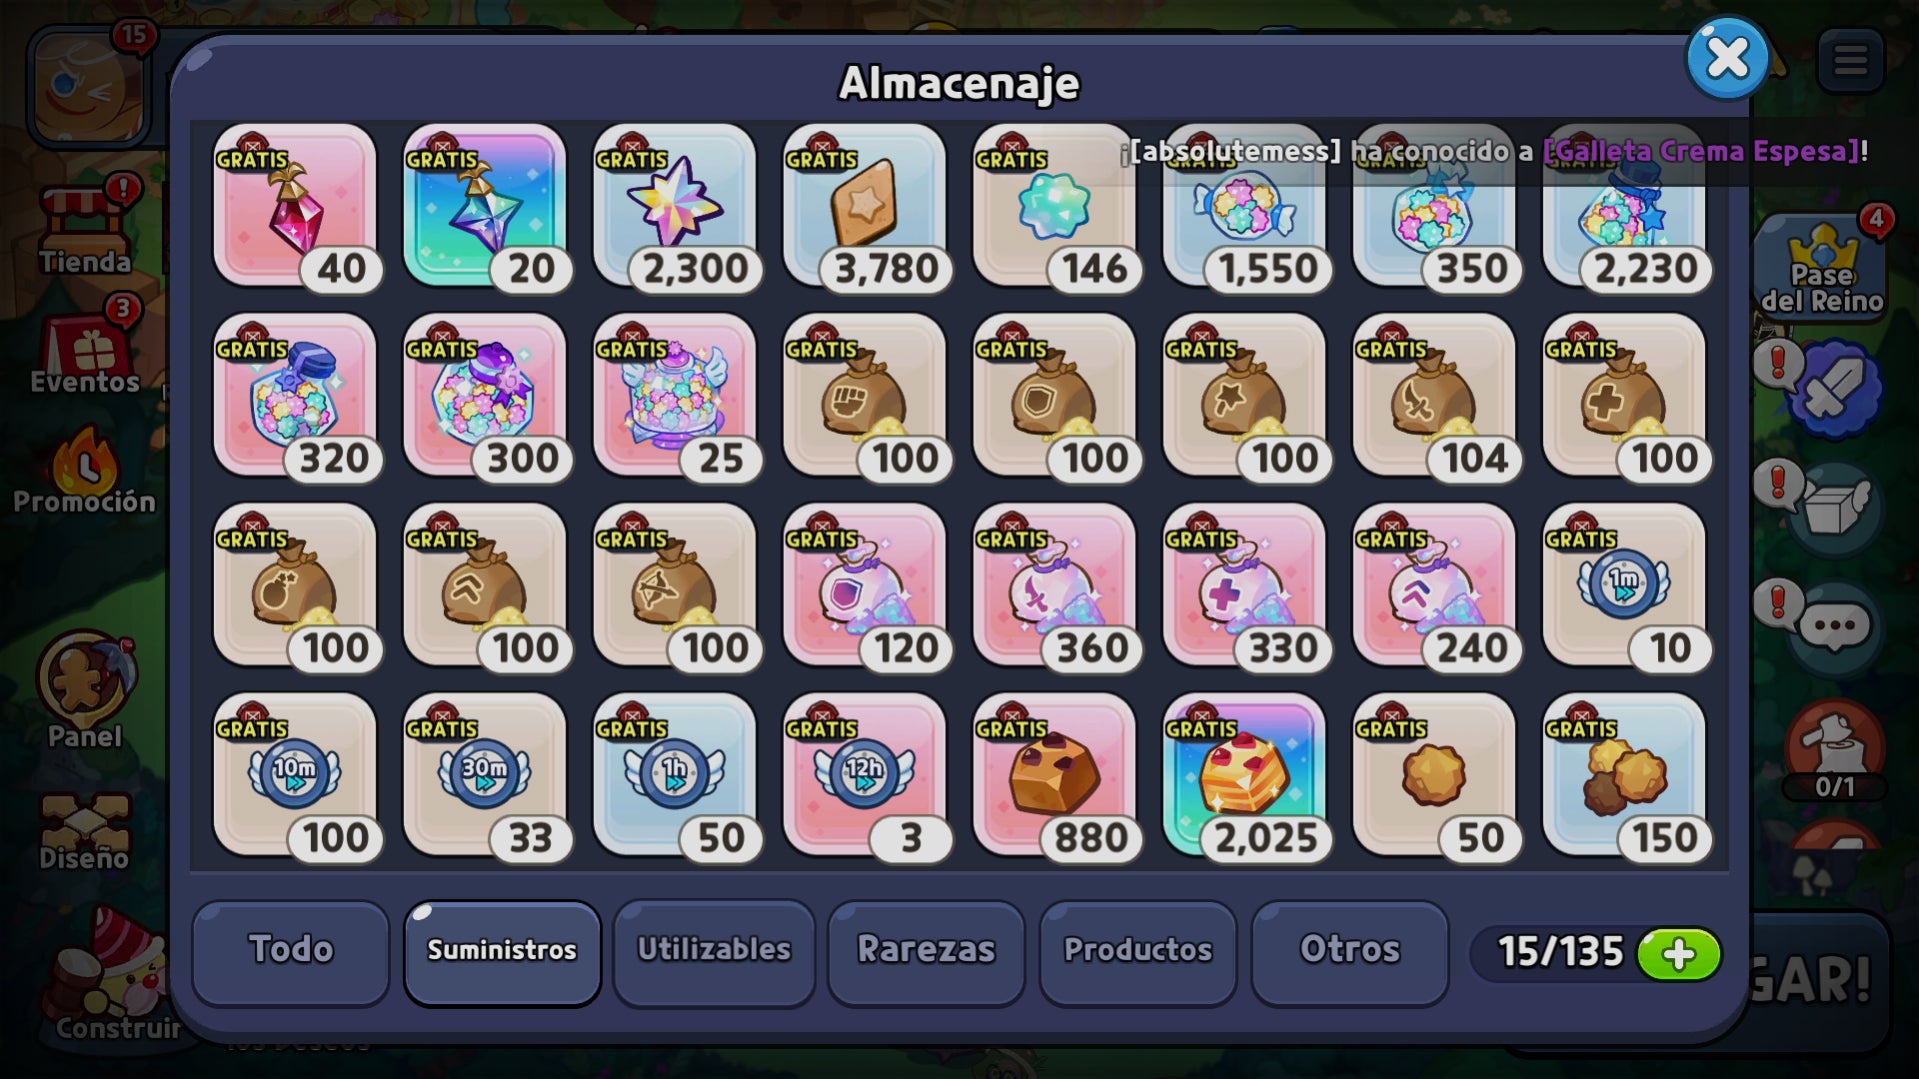Open the Productos tab
The height and width of the screenshot is (1079, 1919).
coord(1138,951)
